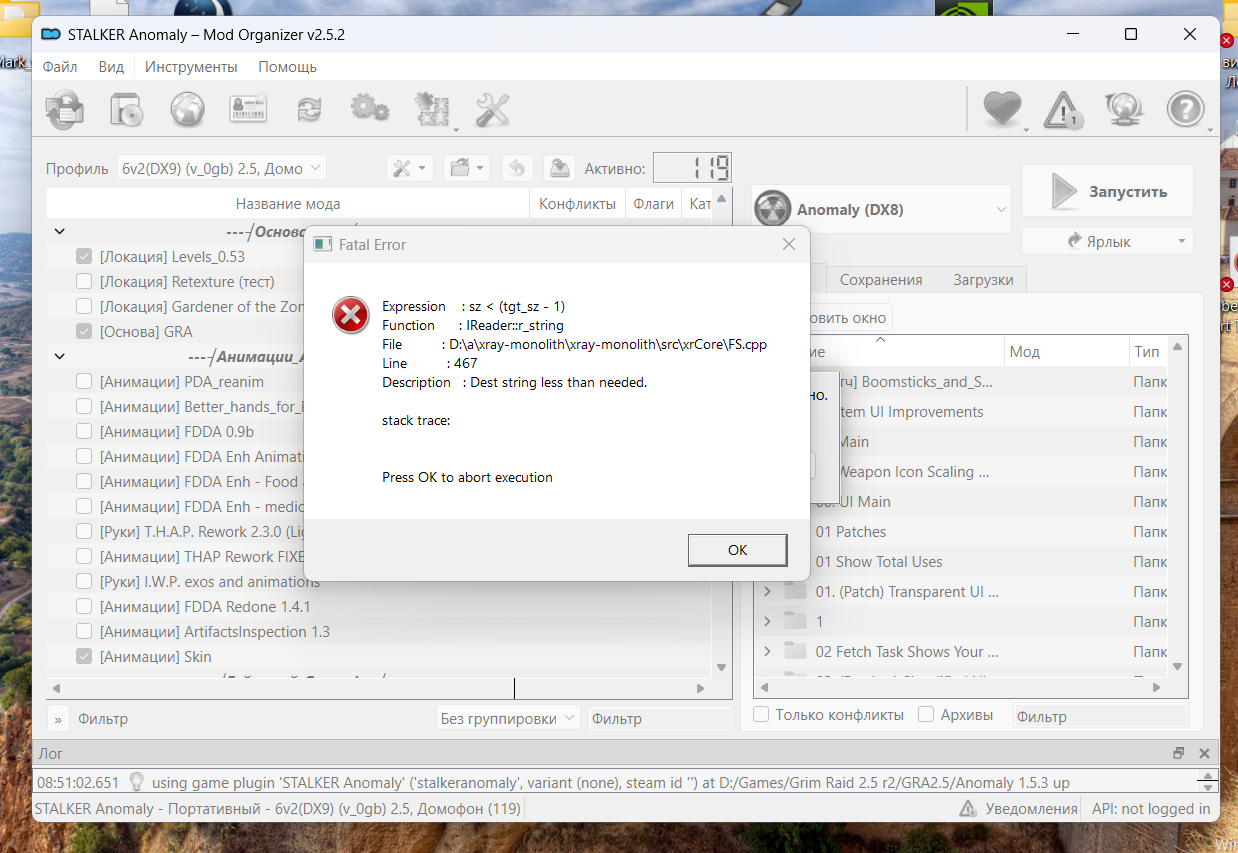Click the Refresh arrows toolbar icon

309,108
